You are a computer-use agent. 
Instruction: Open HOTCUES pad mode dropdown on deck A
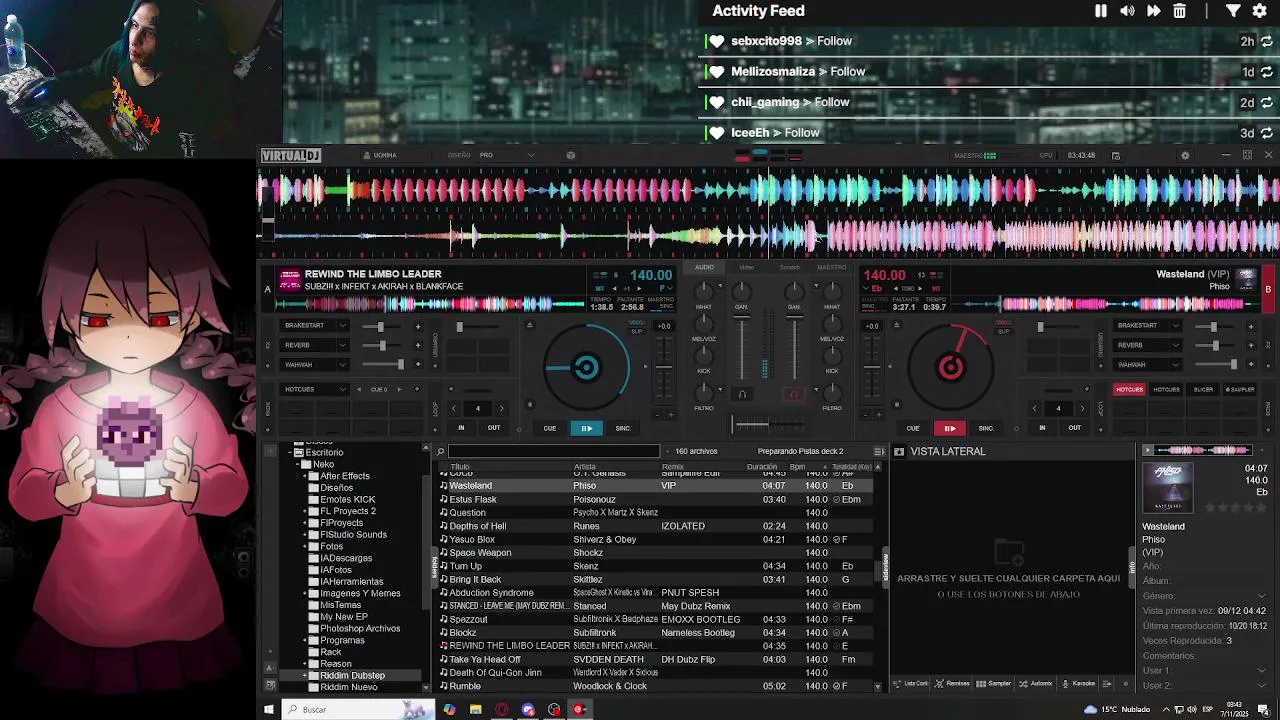(x=341, y=389)
